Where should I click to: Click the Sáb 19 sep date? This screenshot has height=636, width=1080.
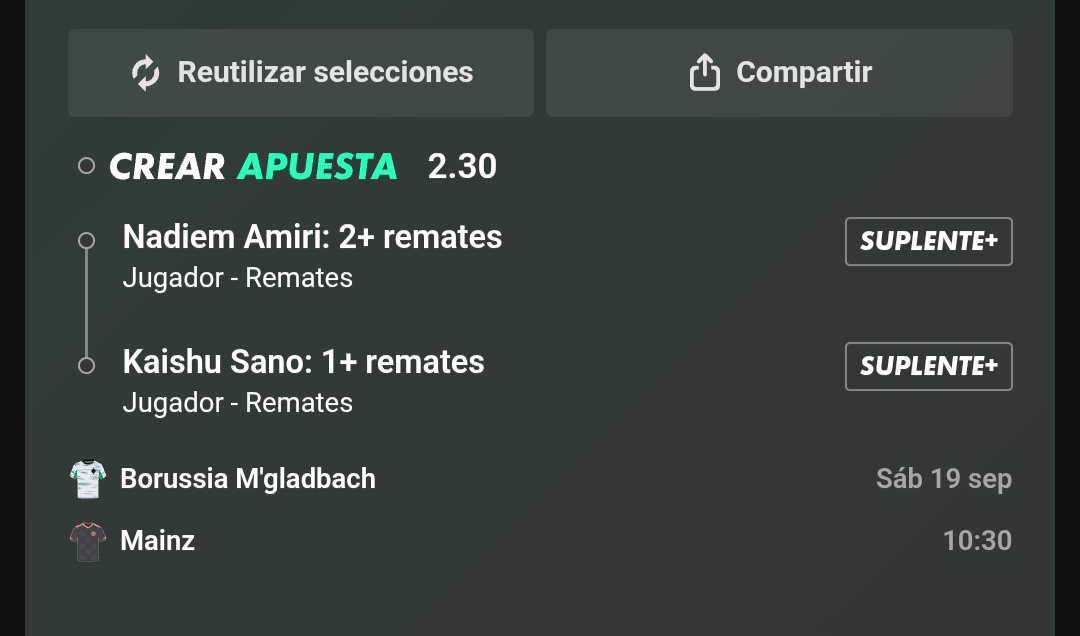[x=944, y=479]
